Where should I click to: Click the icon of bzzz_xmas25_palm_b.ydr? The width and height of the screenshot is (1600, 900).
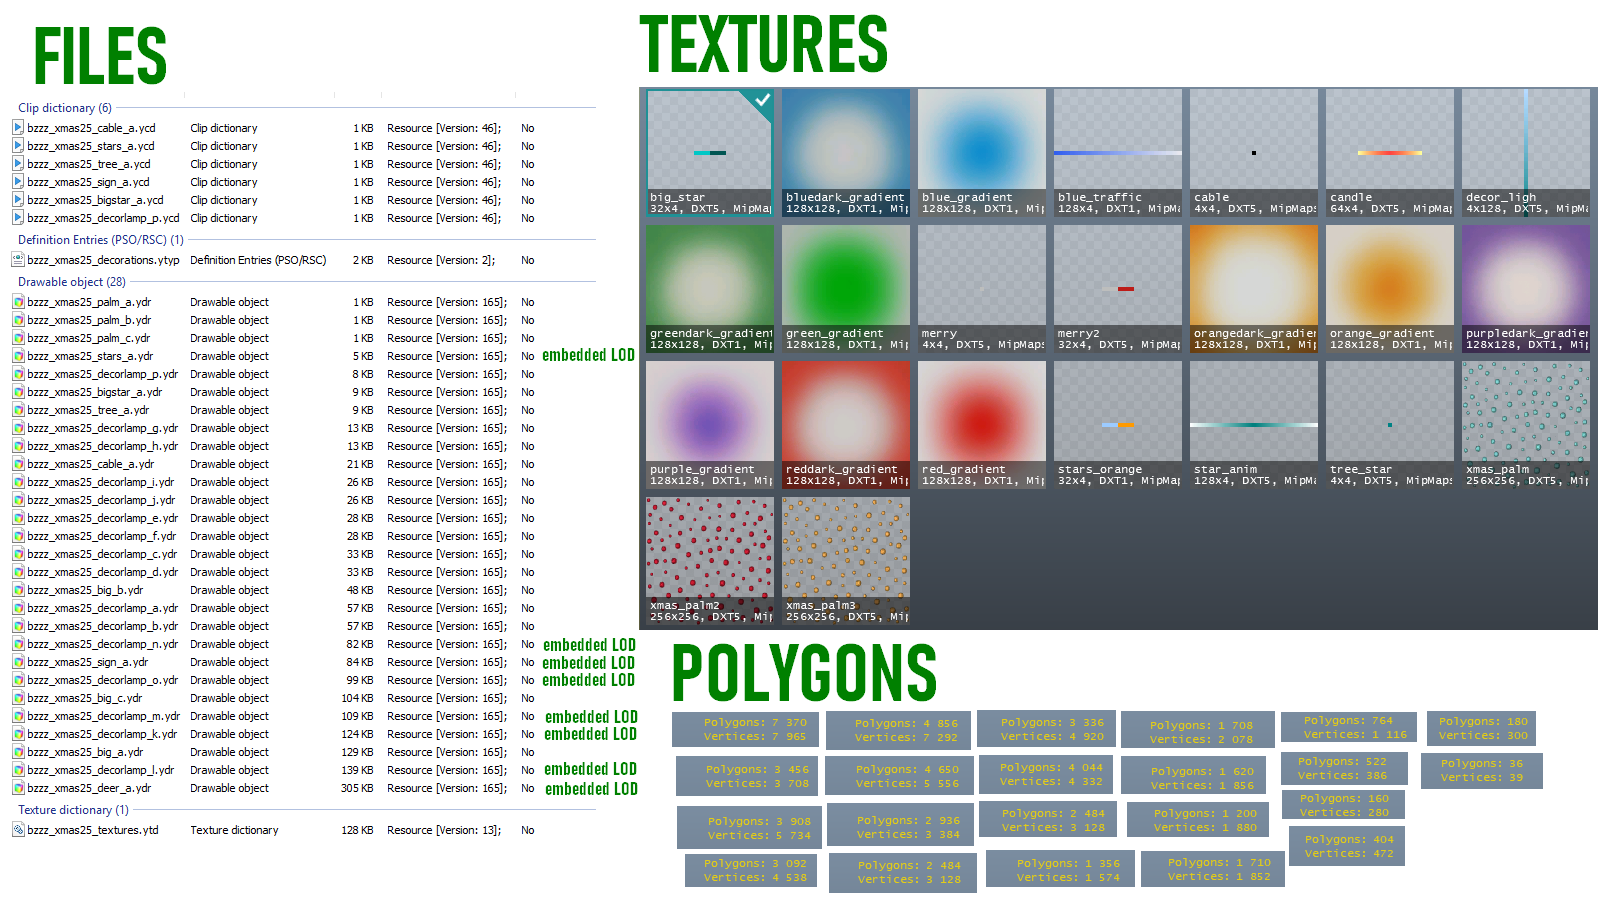(18, 320)
